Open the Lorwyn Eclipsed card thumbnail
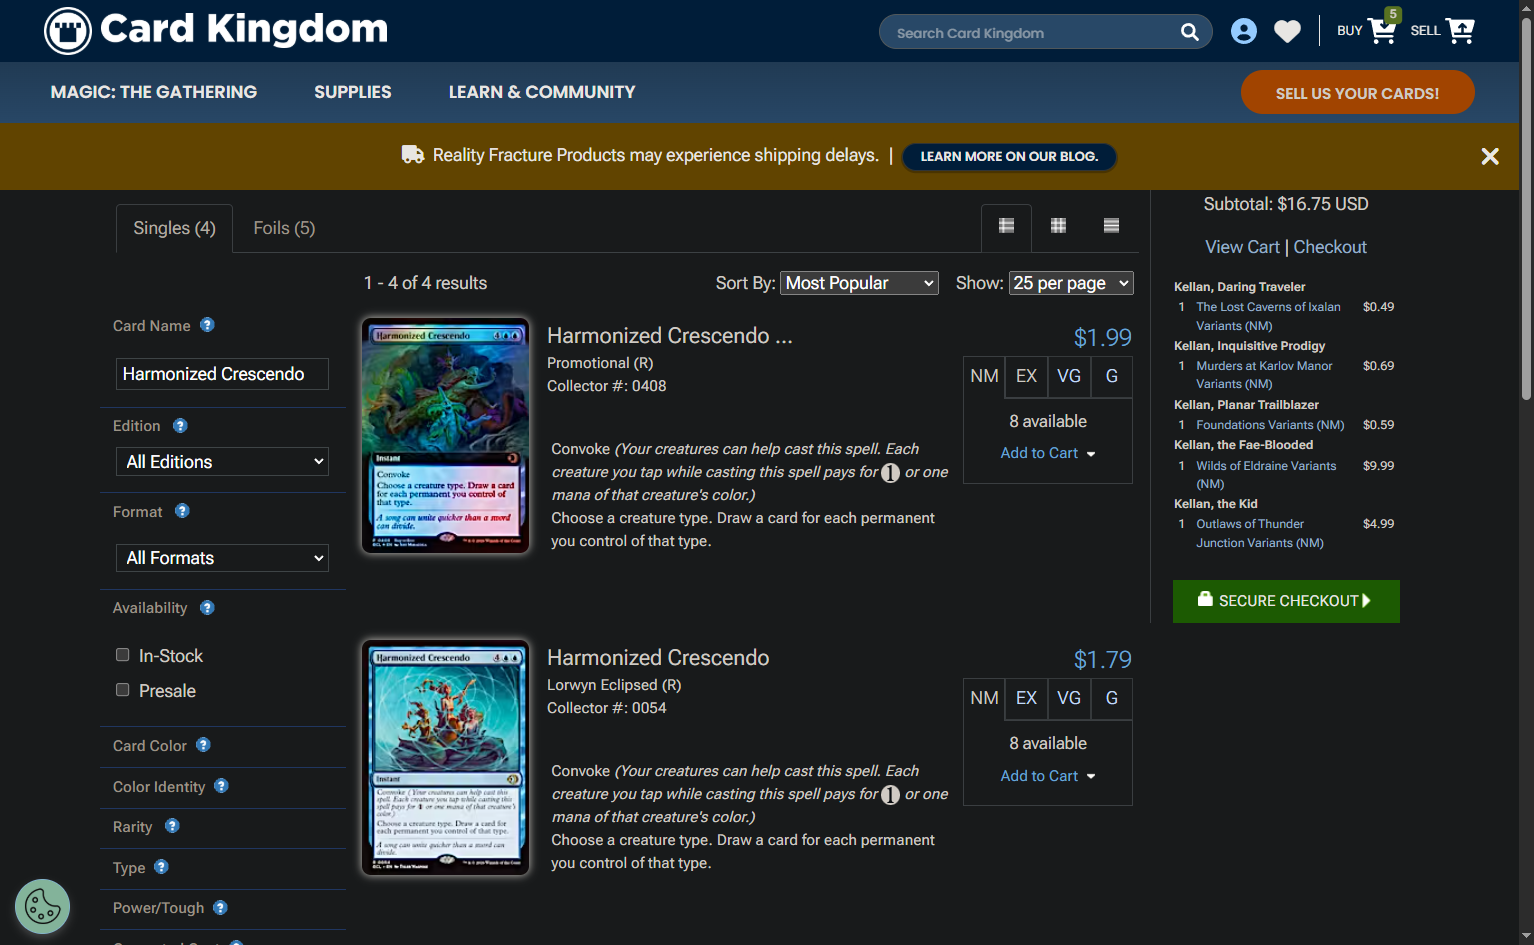 click(x=445, y=758)
